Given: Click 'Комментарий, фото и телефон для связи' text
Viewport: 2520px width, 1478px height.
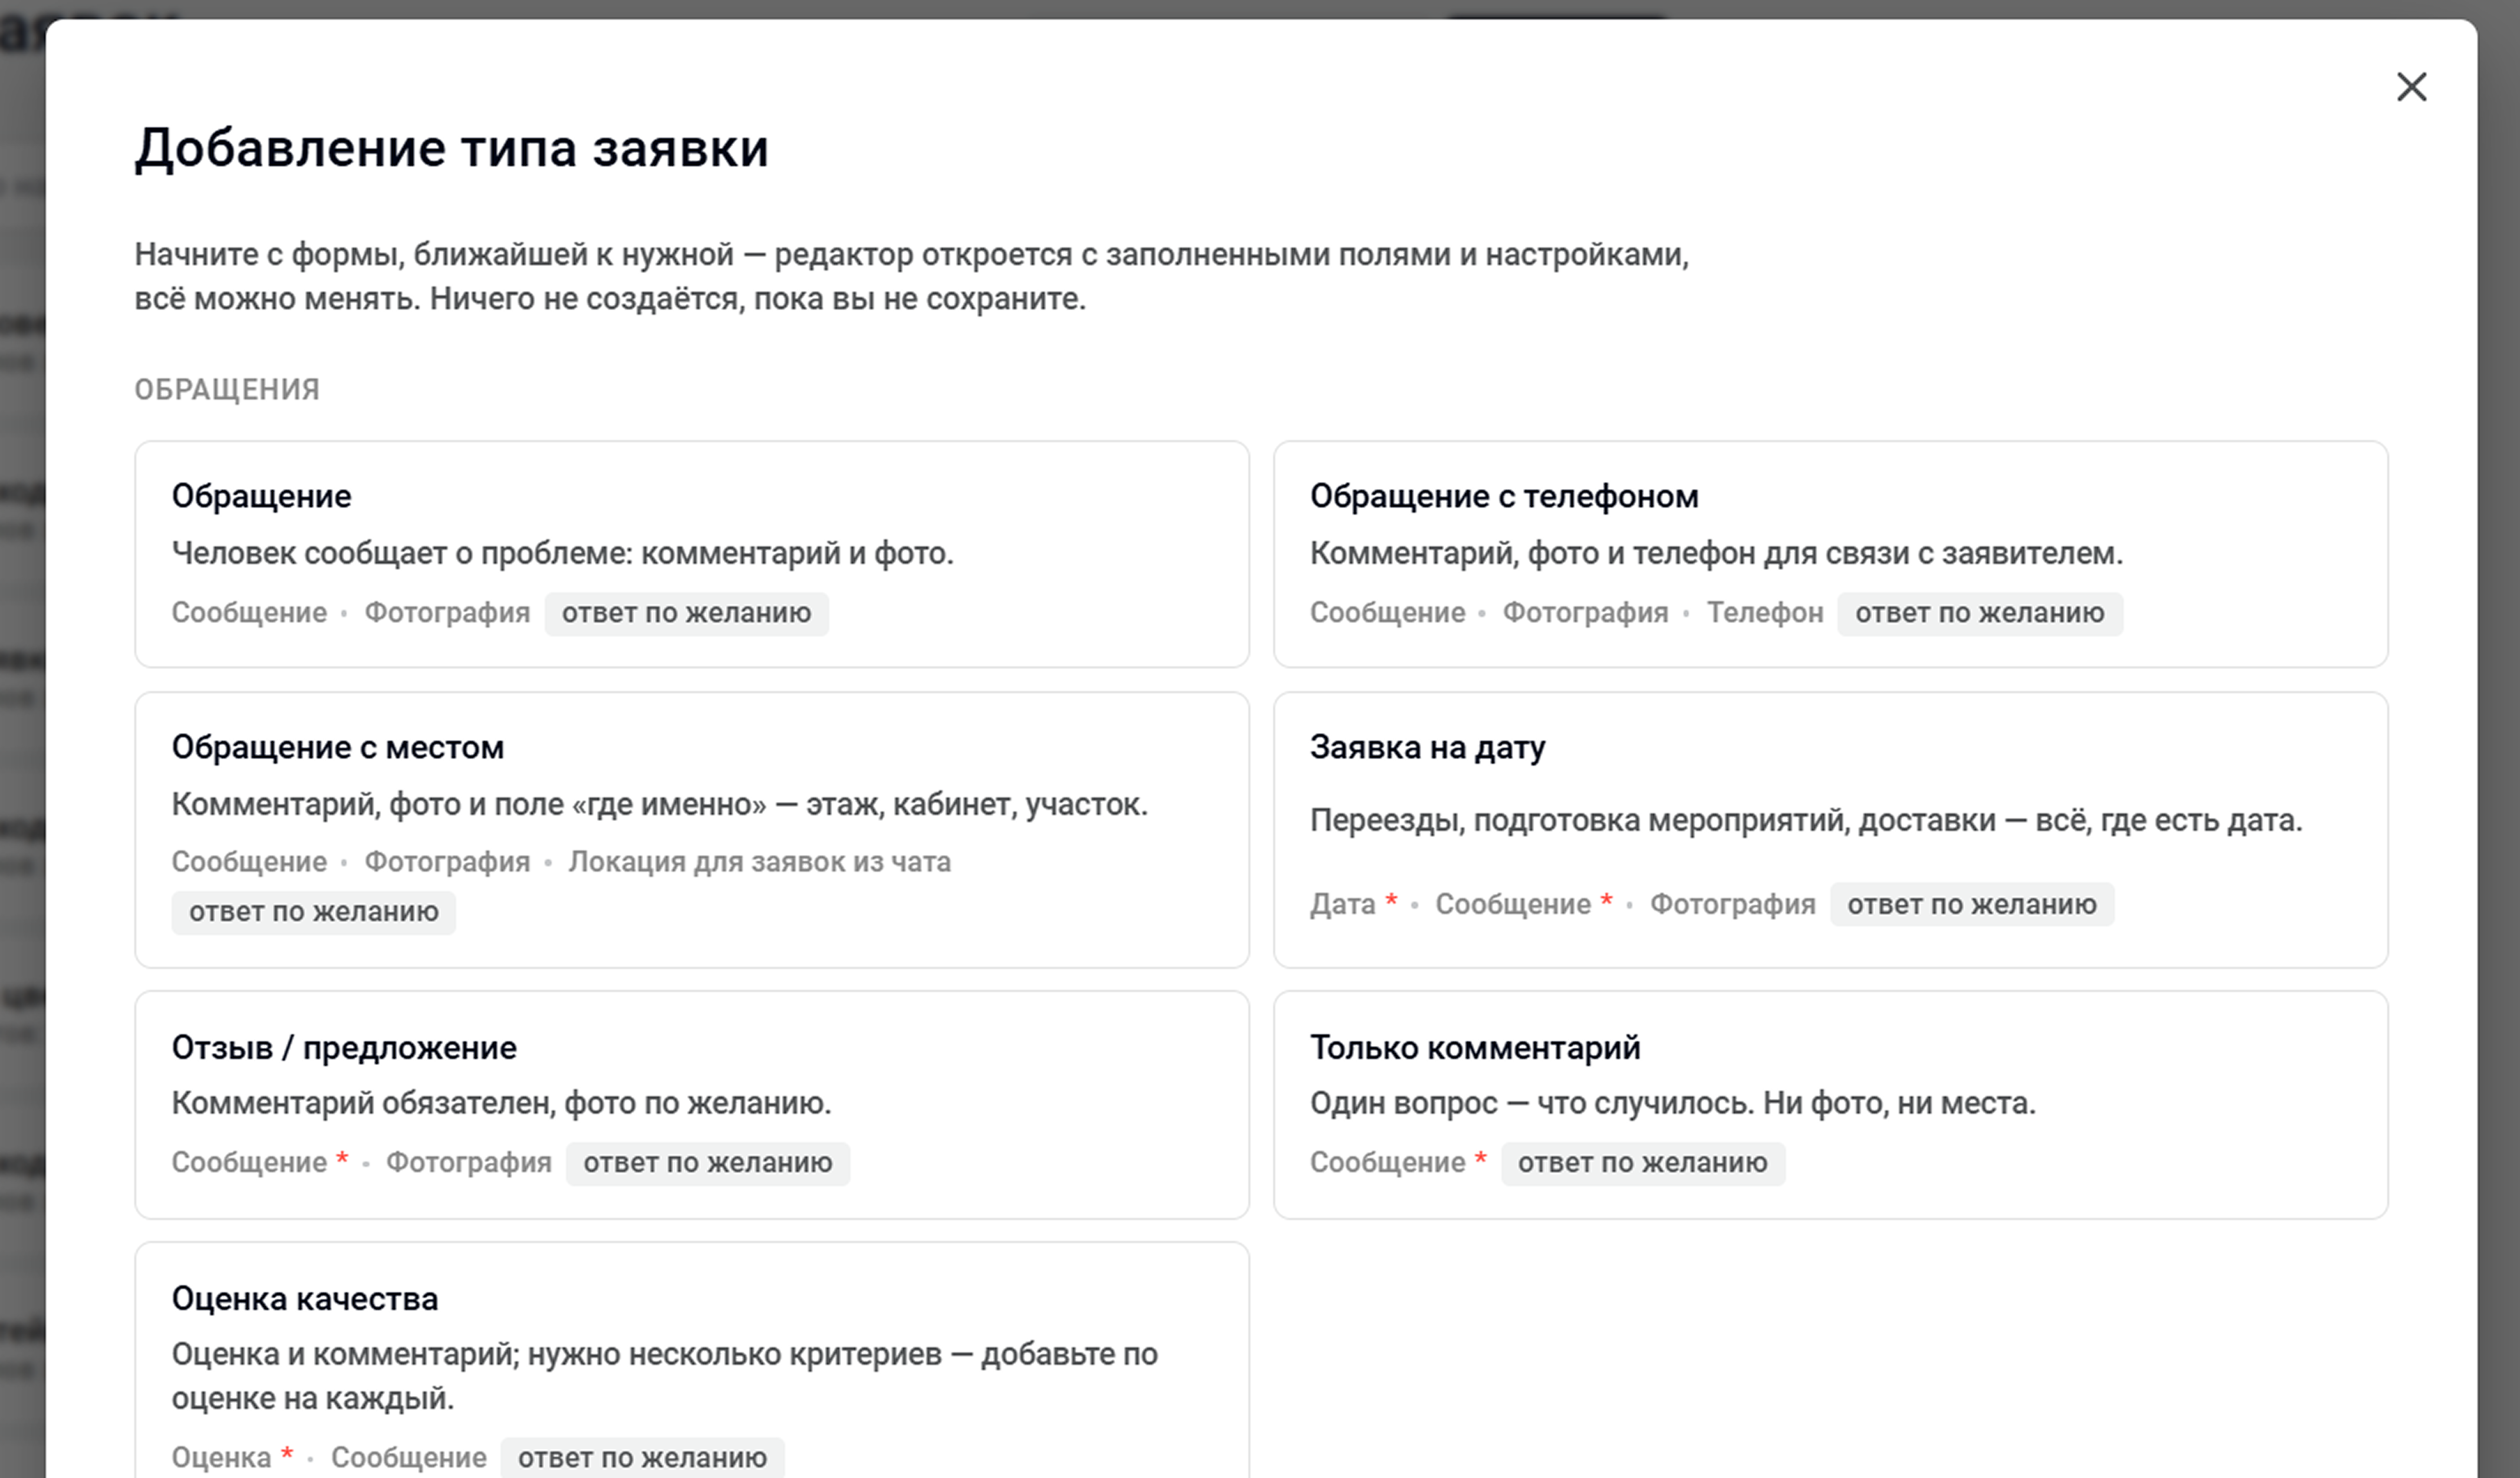Looking at the screenshot, I should coord(1716,553).
